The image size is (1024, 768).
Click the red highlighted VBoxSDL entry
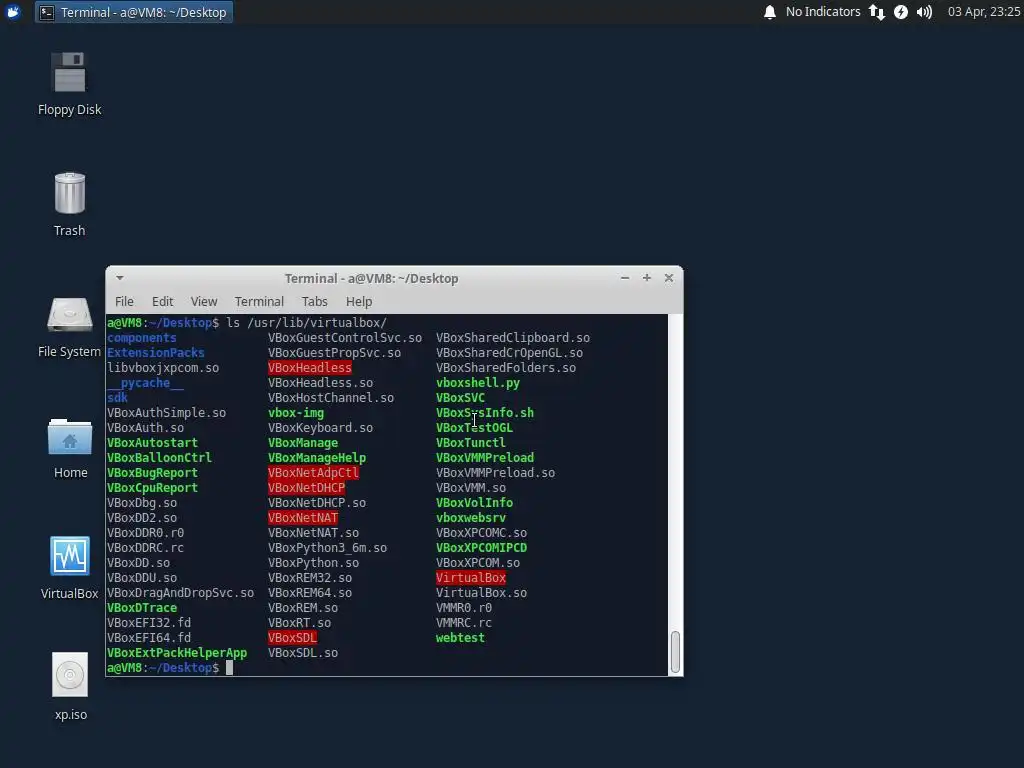click(292, 638)
